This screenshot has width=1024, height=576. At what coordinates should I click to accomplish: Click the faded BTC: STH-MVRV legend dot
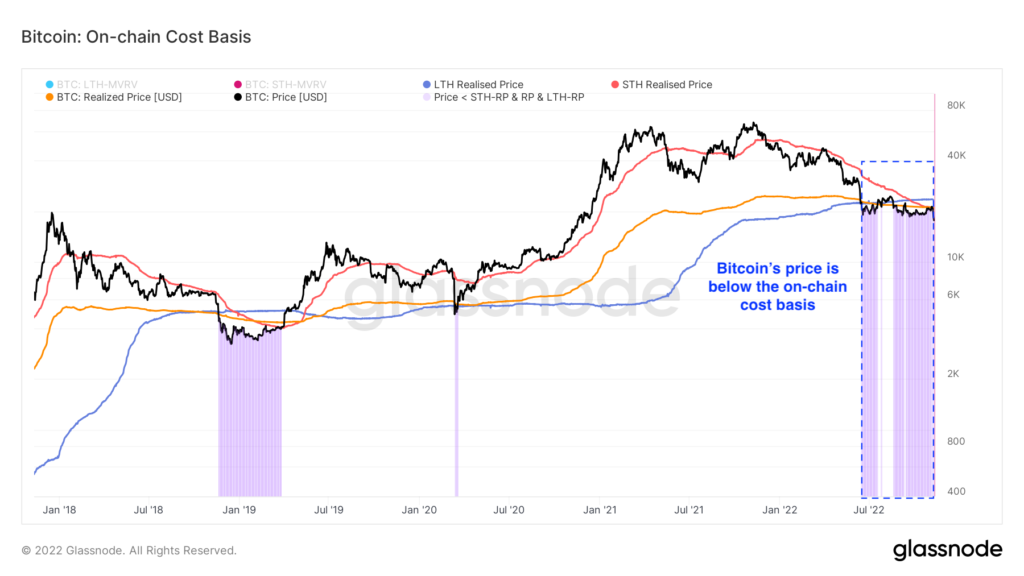click(x=237, y=85)
